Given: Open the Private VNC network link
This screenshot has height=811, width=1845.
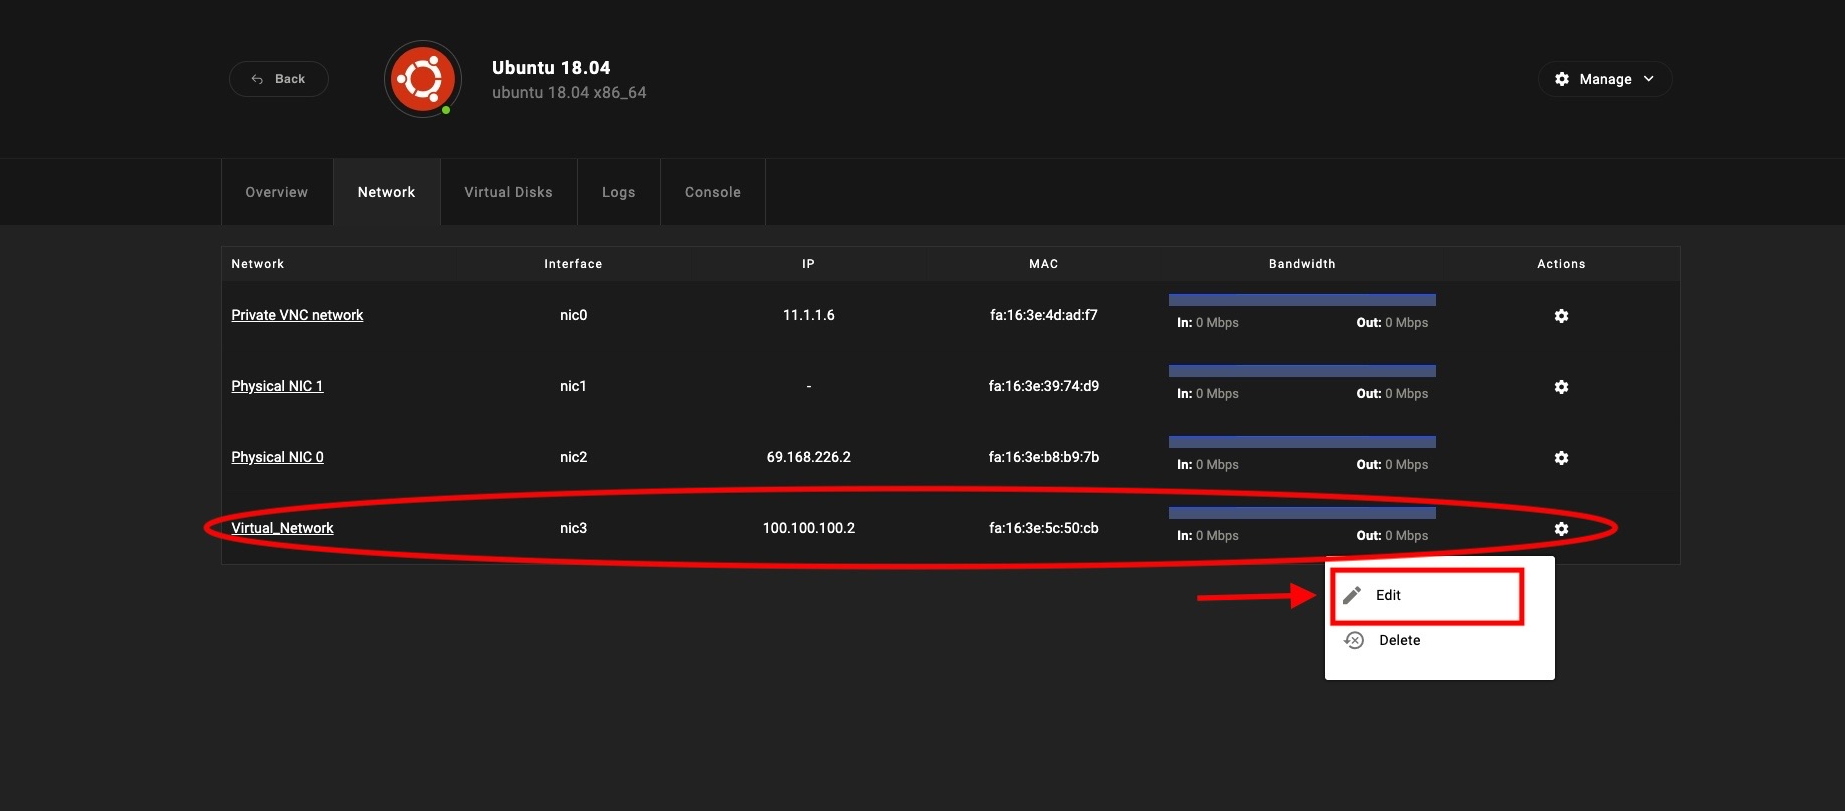Looking at the screenshot, I should tap(297, 315).
